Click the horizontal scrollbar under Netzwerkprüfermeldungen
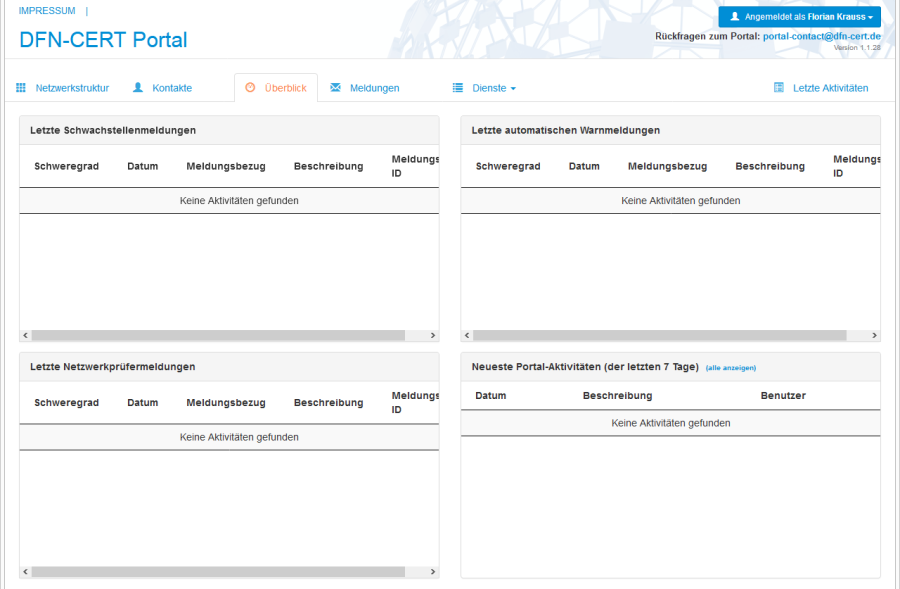This screenshot has width=900, height=589. pyautogui.click(x=220, y=570)
